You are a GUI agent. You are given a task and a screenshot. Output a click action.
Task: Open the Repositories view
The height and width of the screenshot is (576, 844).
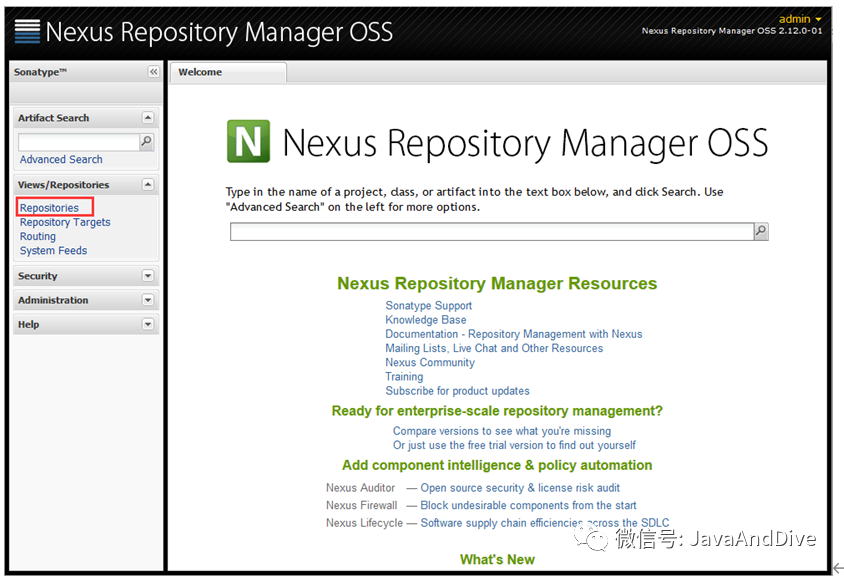[x=49, y=208]
